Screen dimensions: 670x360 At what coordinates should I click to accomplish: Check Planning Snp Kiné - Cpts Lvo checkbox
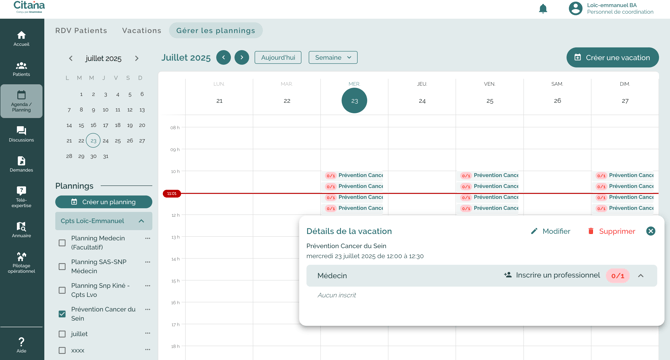62,290
